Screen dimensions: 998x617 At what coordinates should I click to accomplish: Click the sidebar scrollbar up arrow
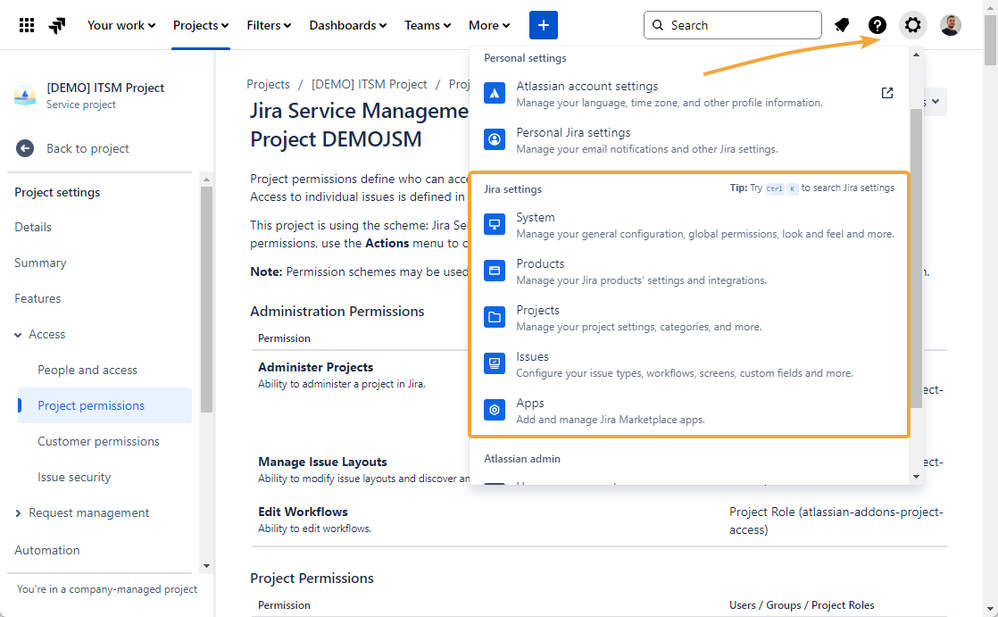tap(206, 180)
